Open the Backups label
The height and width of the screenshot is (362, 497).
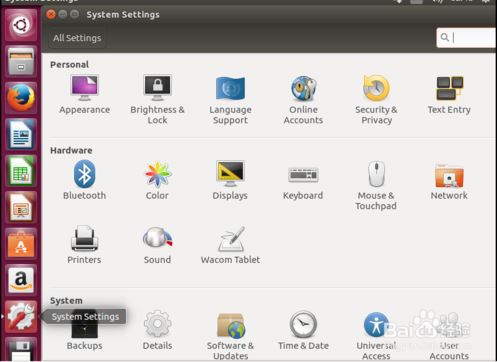(84, 346)
